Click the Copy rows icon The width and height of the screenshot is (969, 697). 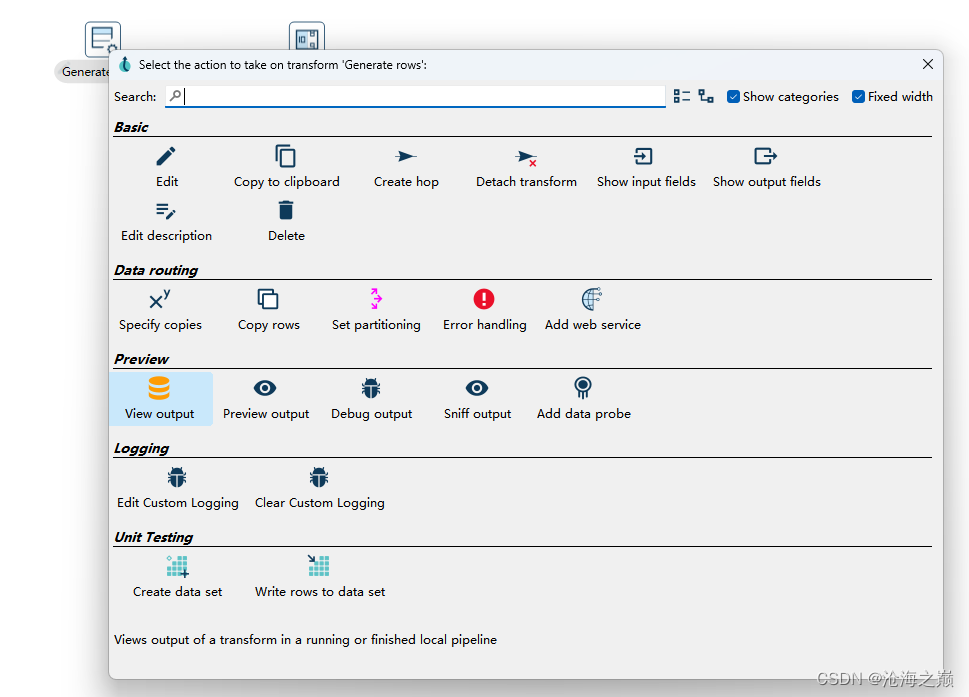pyautogui.click(x=268, y=299)
